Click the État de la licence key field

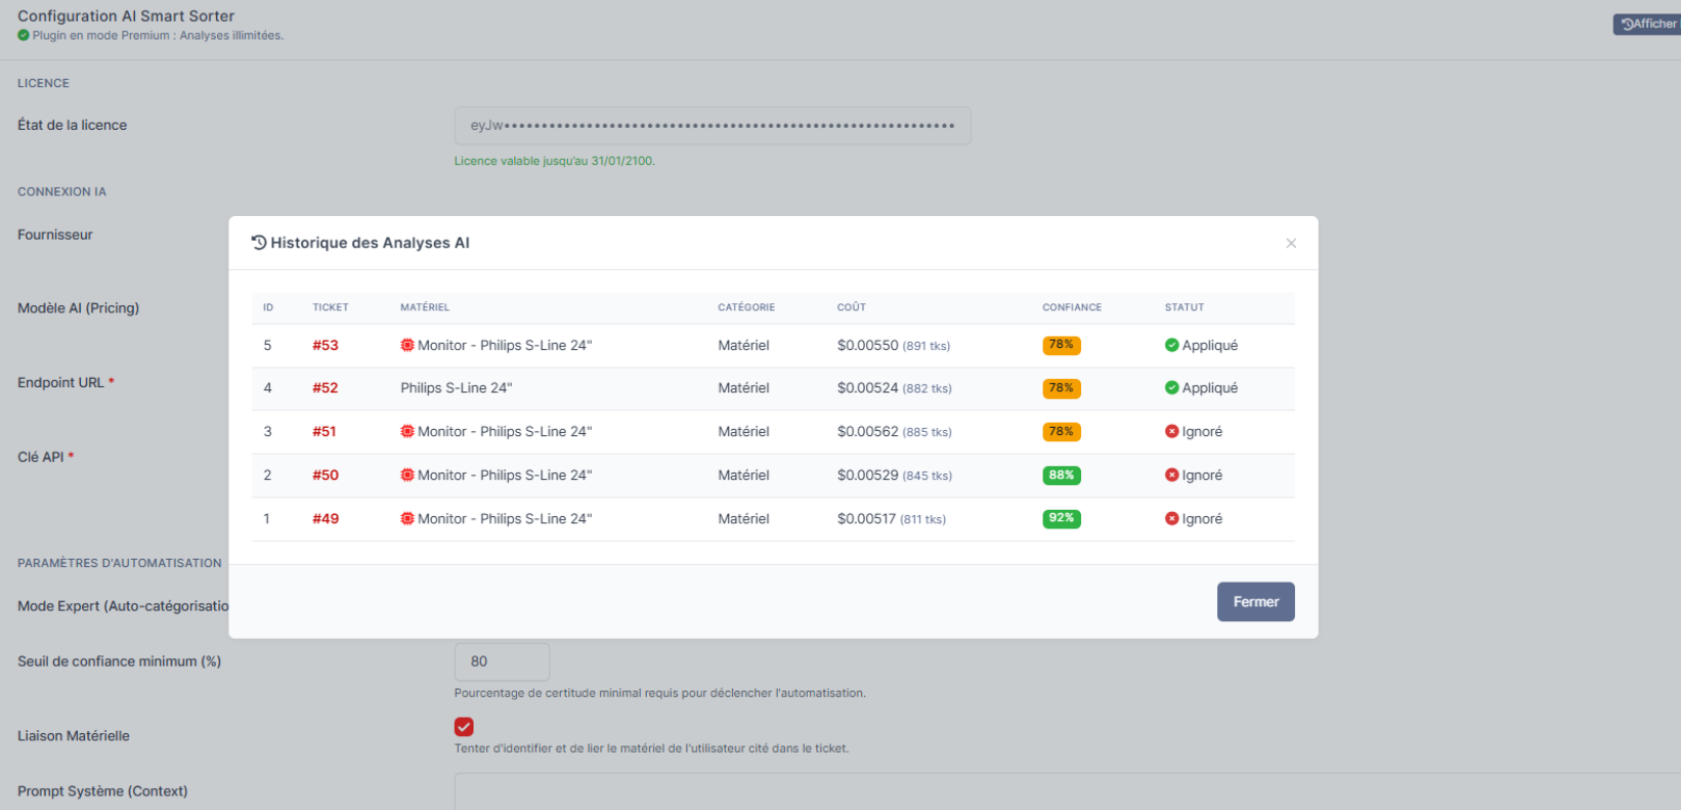tap(712, 126)
